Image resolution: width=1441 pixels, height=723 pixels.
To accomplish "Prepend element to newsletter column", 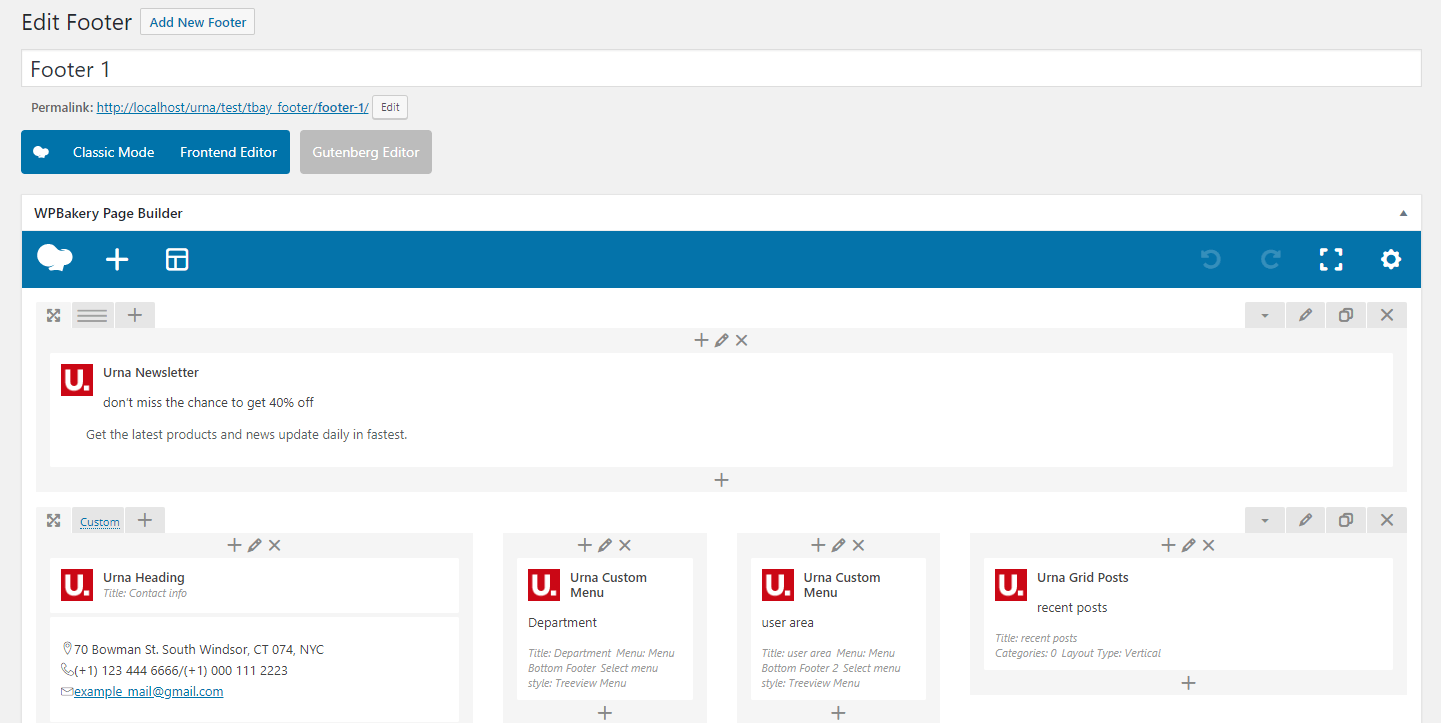I will pos(701,340).
